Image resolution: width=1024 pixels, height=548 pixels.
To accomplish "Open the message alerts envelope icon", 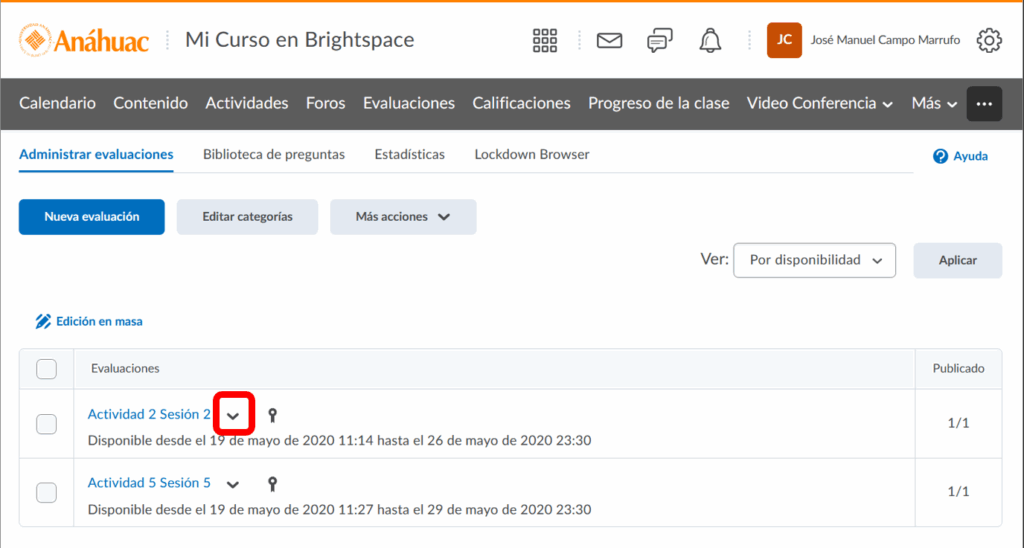I will (x=609, y=40).
